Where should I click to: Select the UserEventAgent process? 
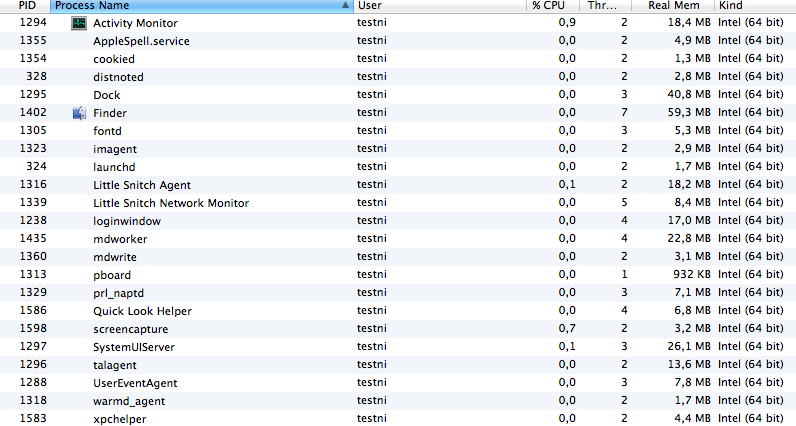135,383
